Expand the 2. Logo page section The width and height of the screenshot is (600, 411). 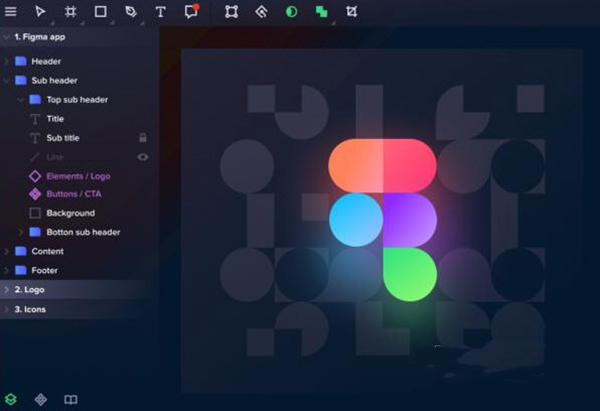tap(7, 290)
